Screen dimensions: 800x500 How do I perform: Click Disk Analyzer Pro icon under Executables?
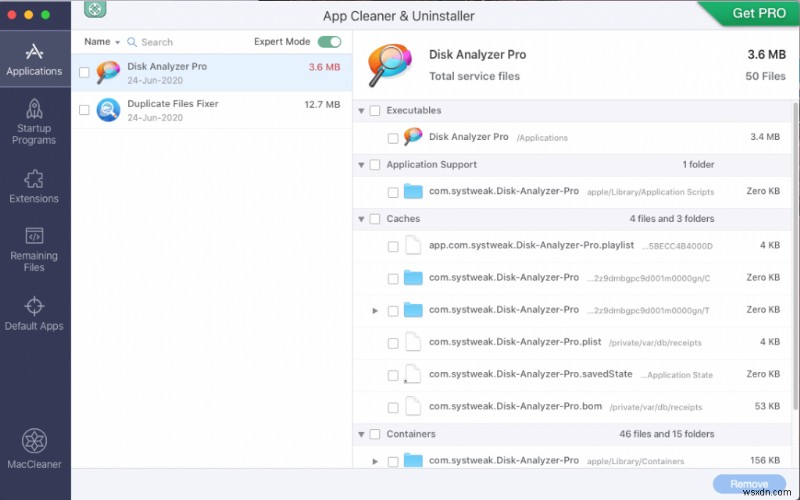pos(413,137)
